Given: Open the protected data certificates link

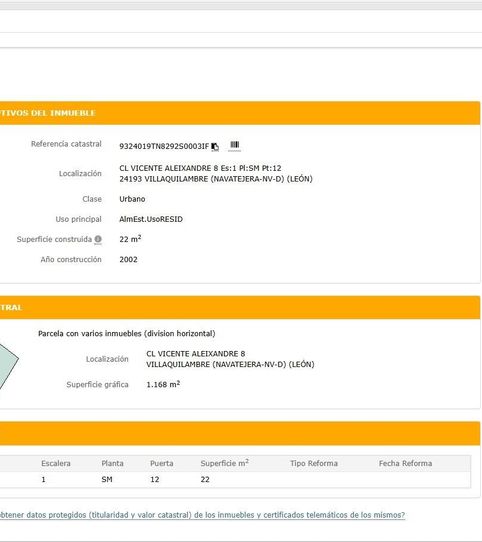Looking at the screenshot, I should [202, 515].
